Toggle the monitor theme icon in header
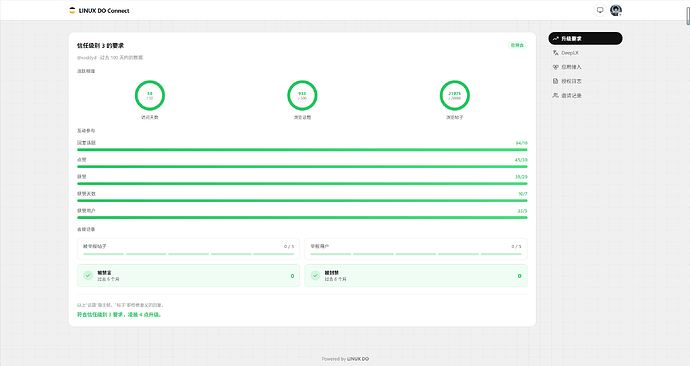This screenshot has height=366, width=690. 600,10
